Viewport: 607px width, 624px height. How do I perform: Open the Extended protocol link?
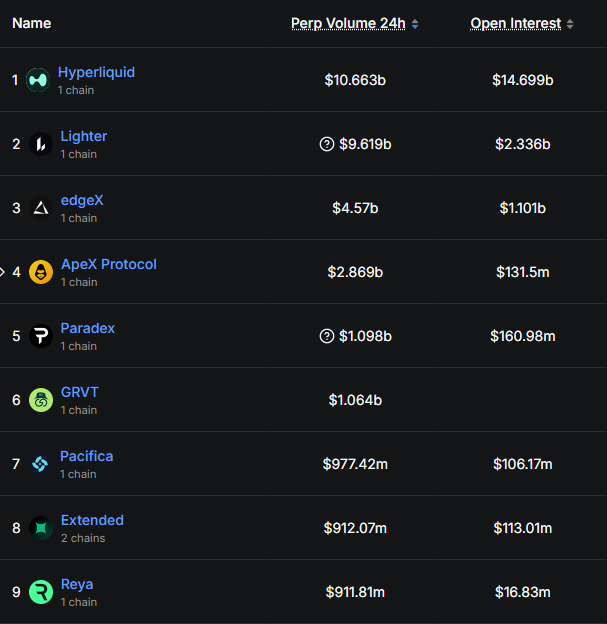(x=92, y=521)
